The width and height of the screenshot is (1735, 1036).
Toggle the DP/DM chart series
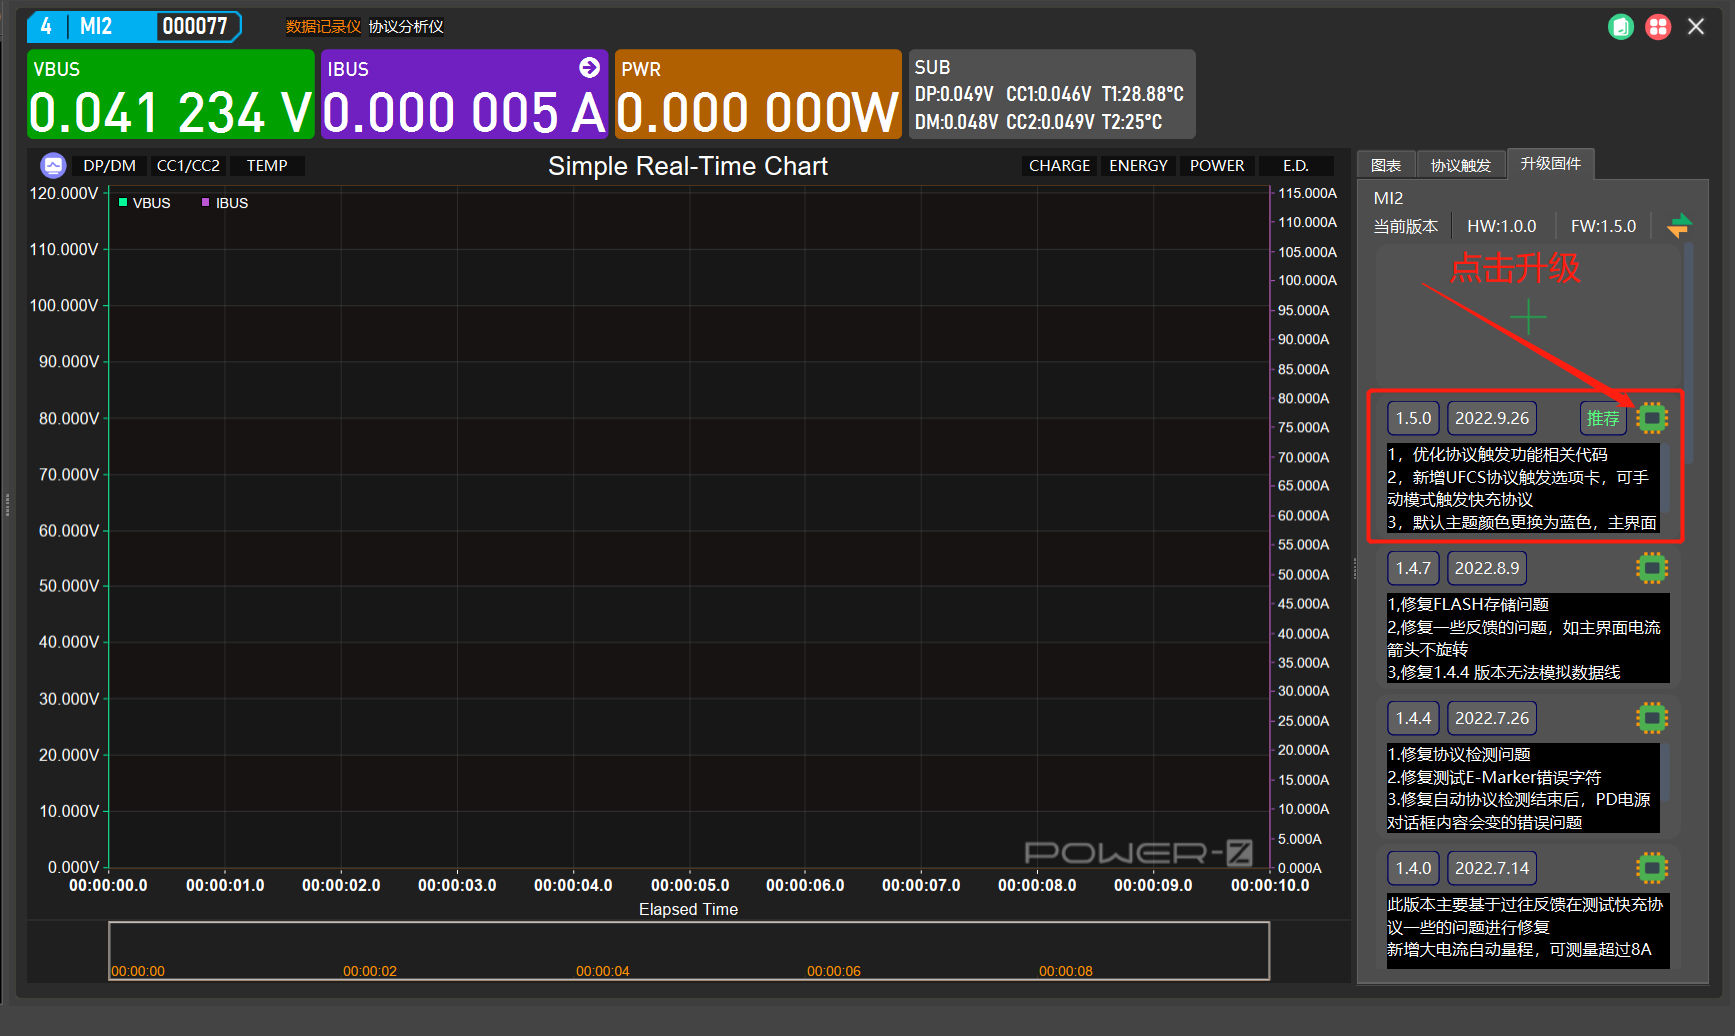click(110, 166)
